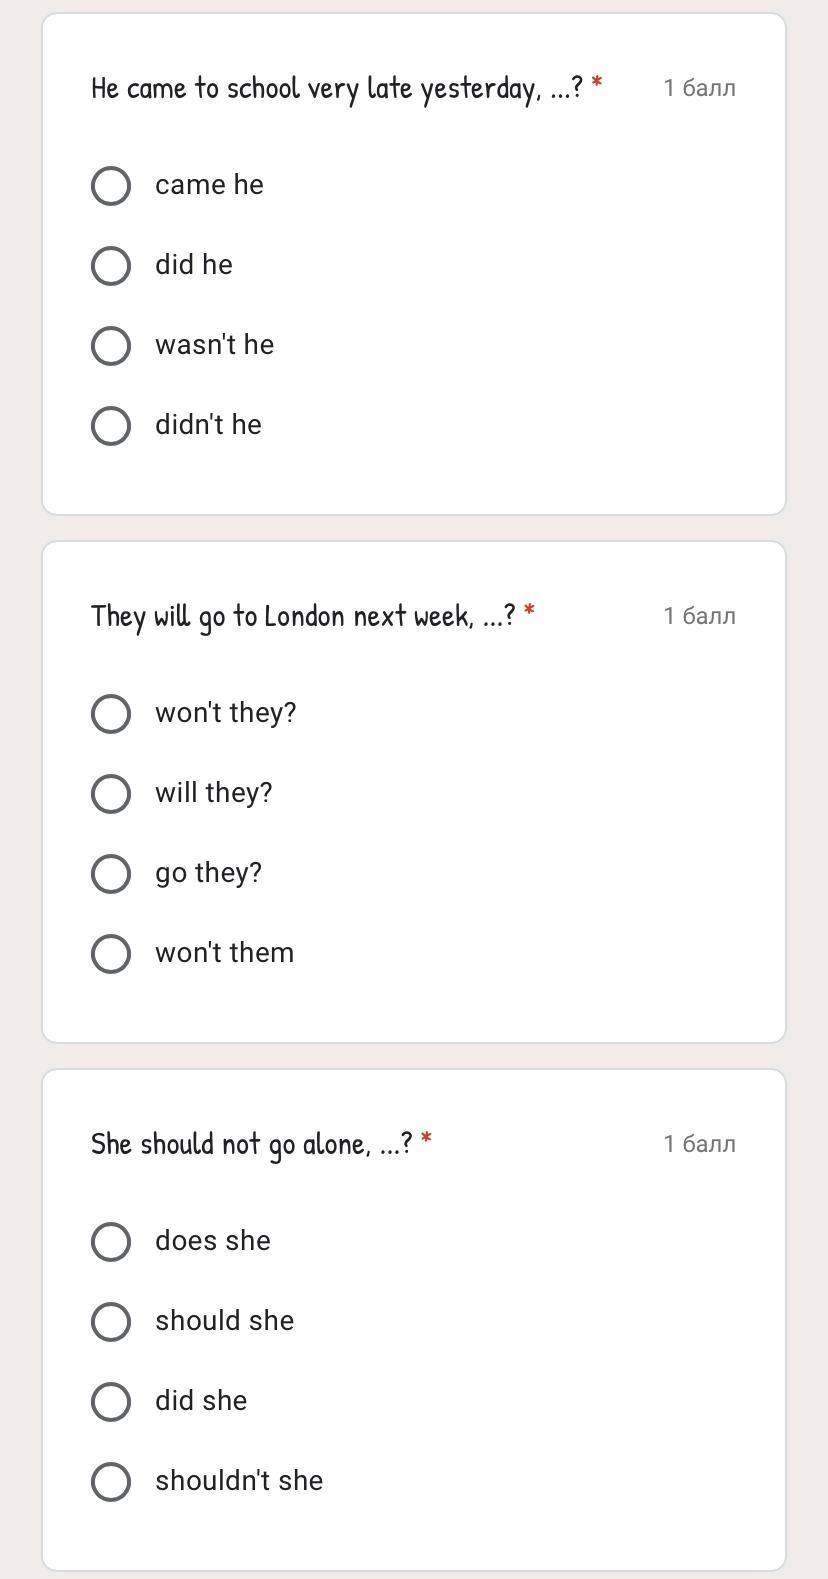This screenshot has height=1579, width=828.
Task: Click the red asterisk on the London question
Action: click(x=529, y=609)
